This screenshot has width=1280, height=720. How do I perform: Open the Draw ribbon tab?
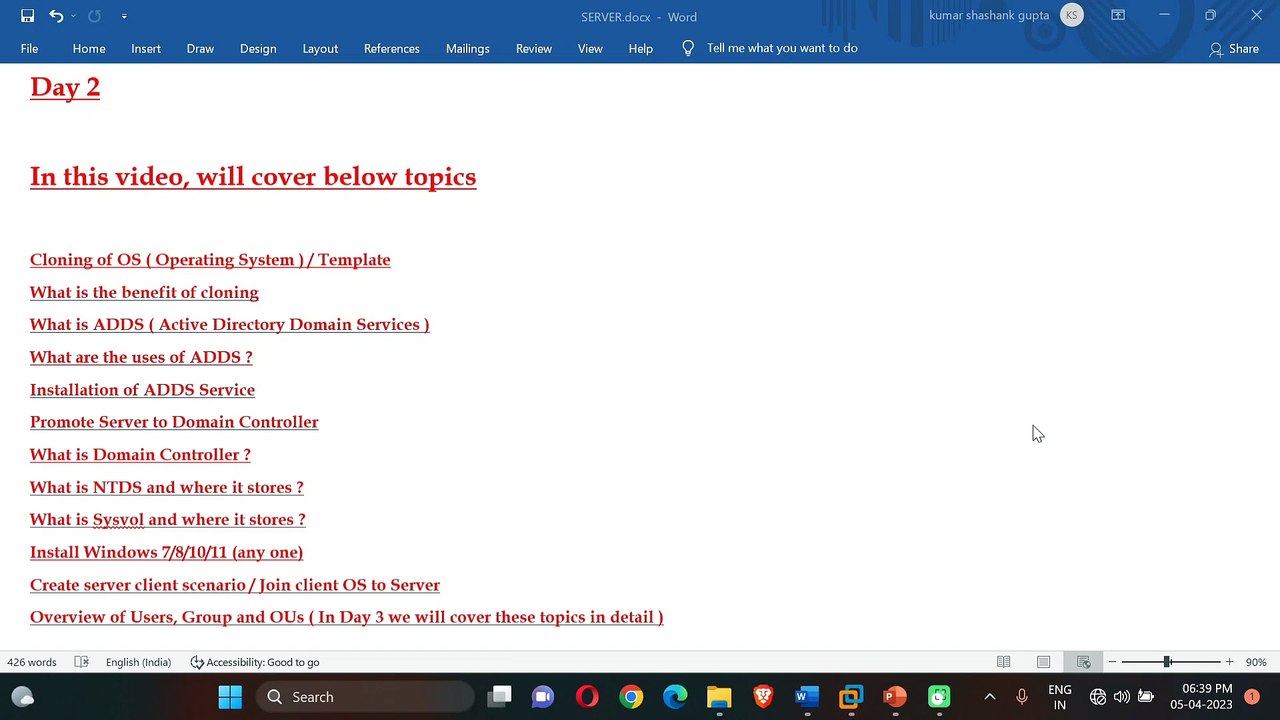click(x=200, y=48)
